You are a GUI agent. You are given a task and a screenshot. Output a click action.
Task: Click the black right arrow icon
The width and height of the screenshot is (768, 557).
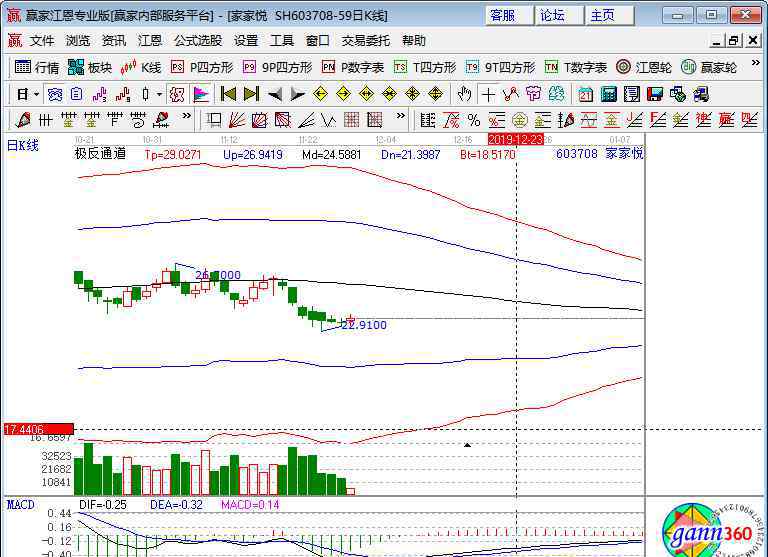[297, 94]
